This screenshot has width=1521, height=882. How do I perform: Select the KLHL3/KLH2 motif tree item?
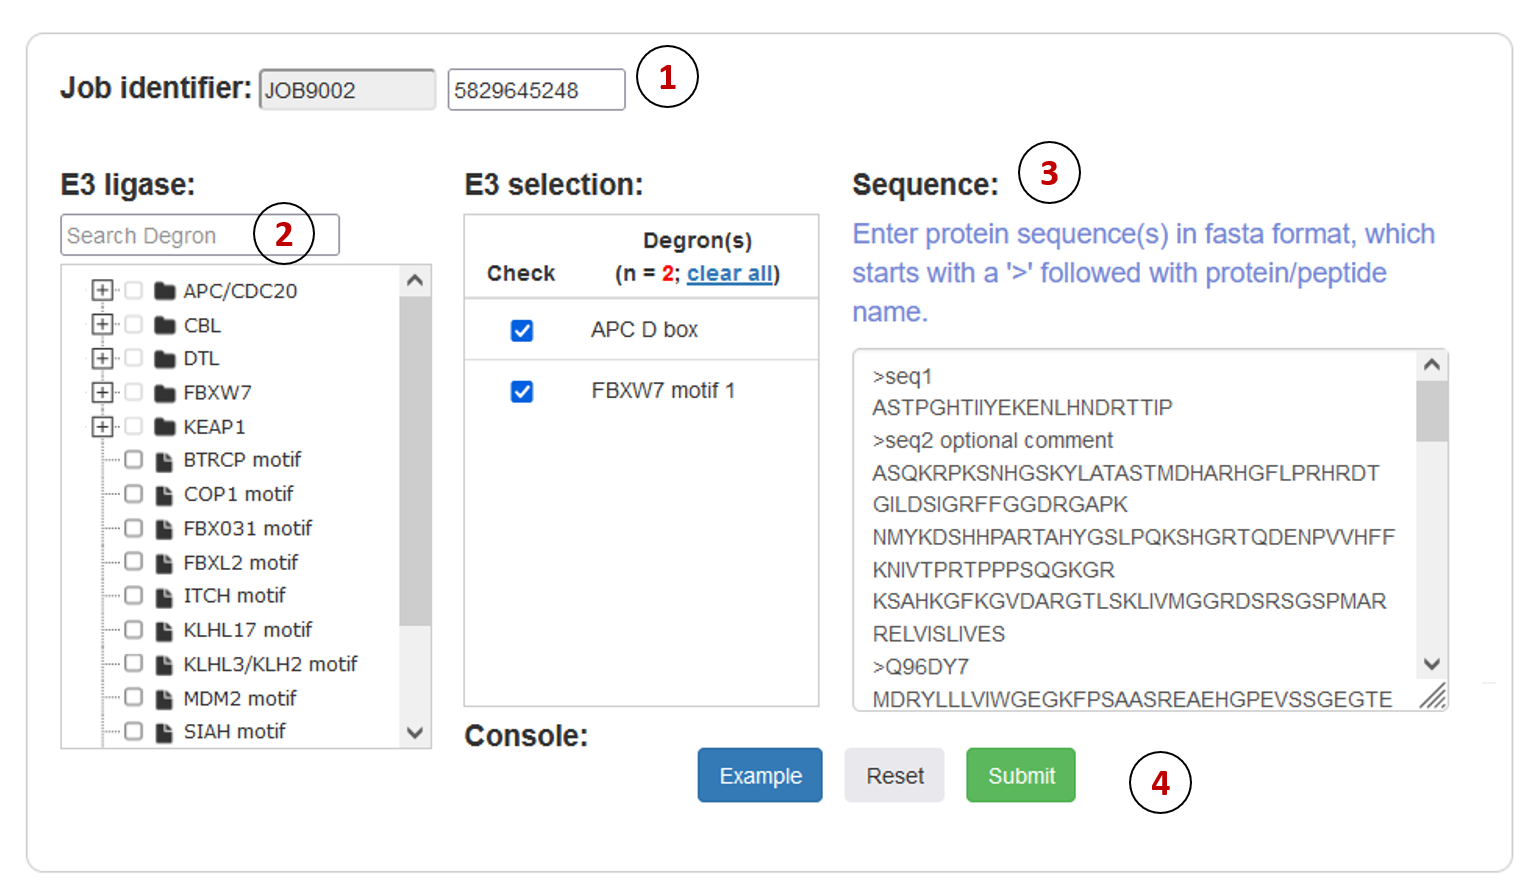(x=270, y=664)
